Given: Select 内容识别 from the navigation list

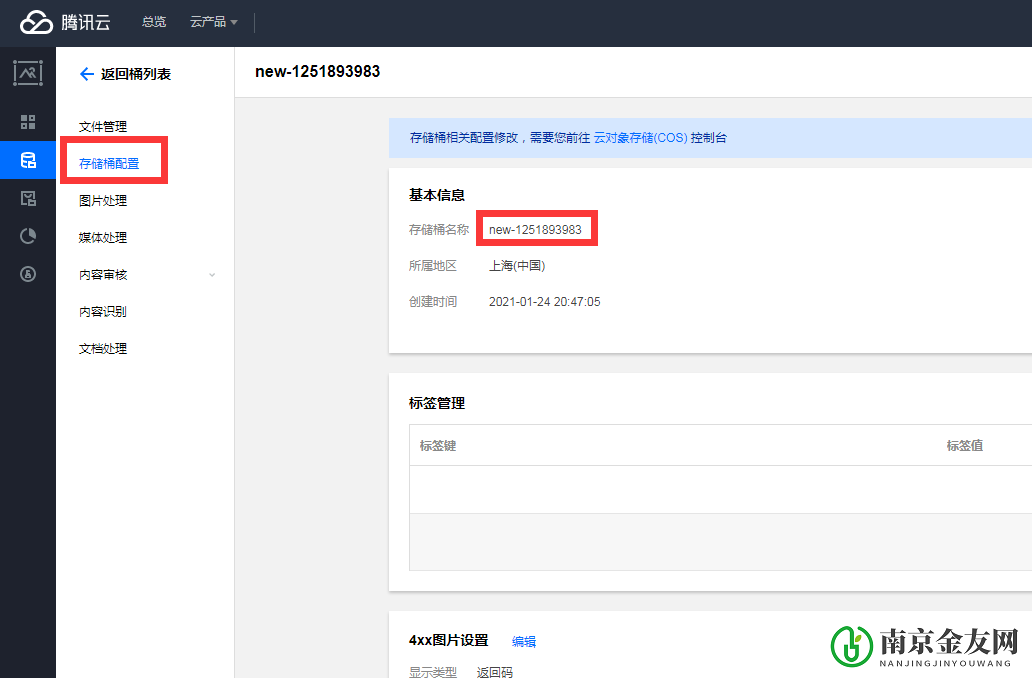Looking at the screenshot, I should [x=103, y=311].
